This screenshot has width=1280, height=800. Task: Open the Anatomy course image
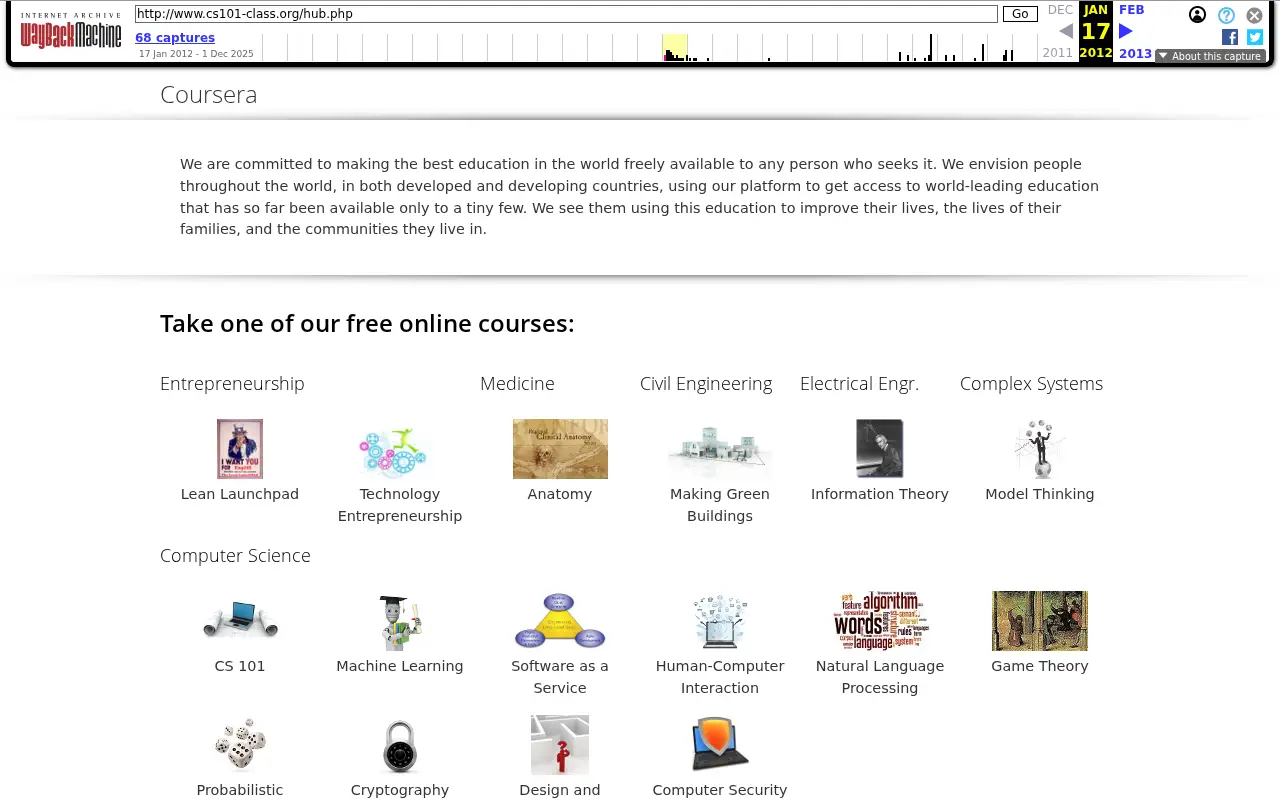coord(560,449)
